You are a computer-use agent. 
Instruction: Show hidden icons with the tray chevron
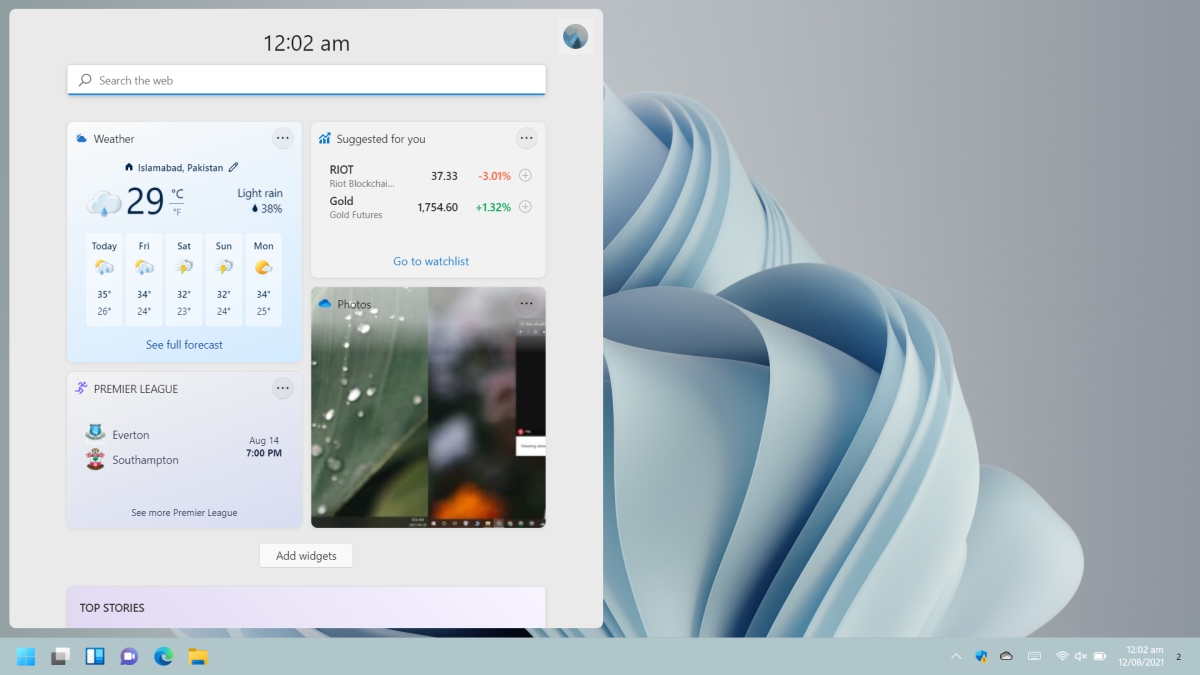coord(956,657)
